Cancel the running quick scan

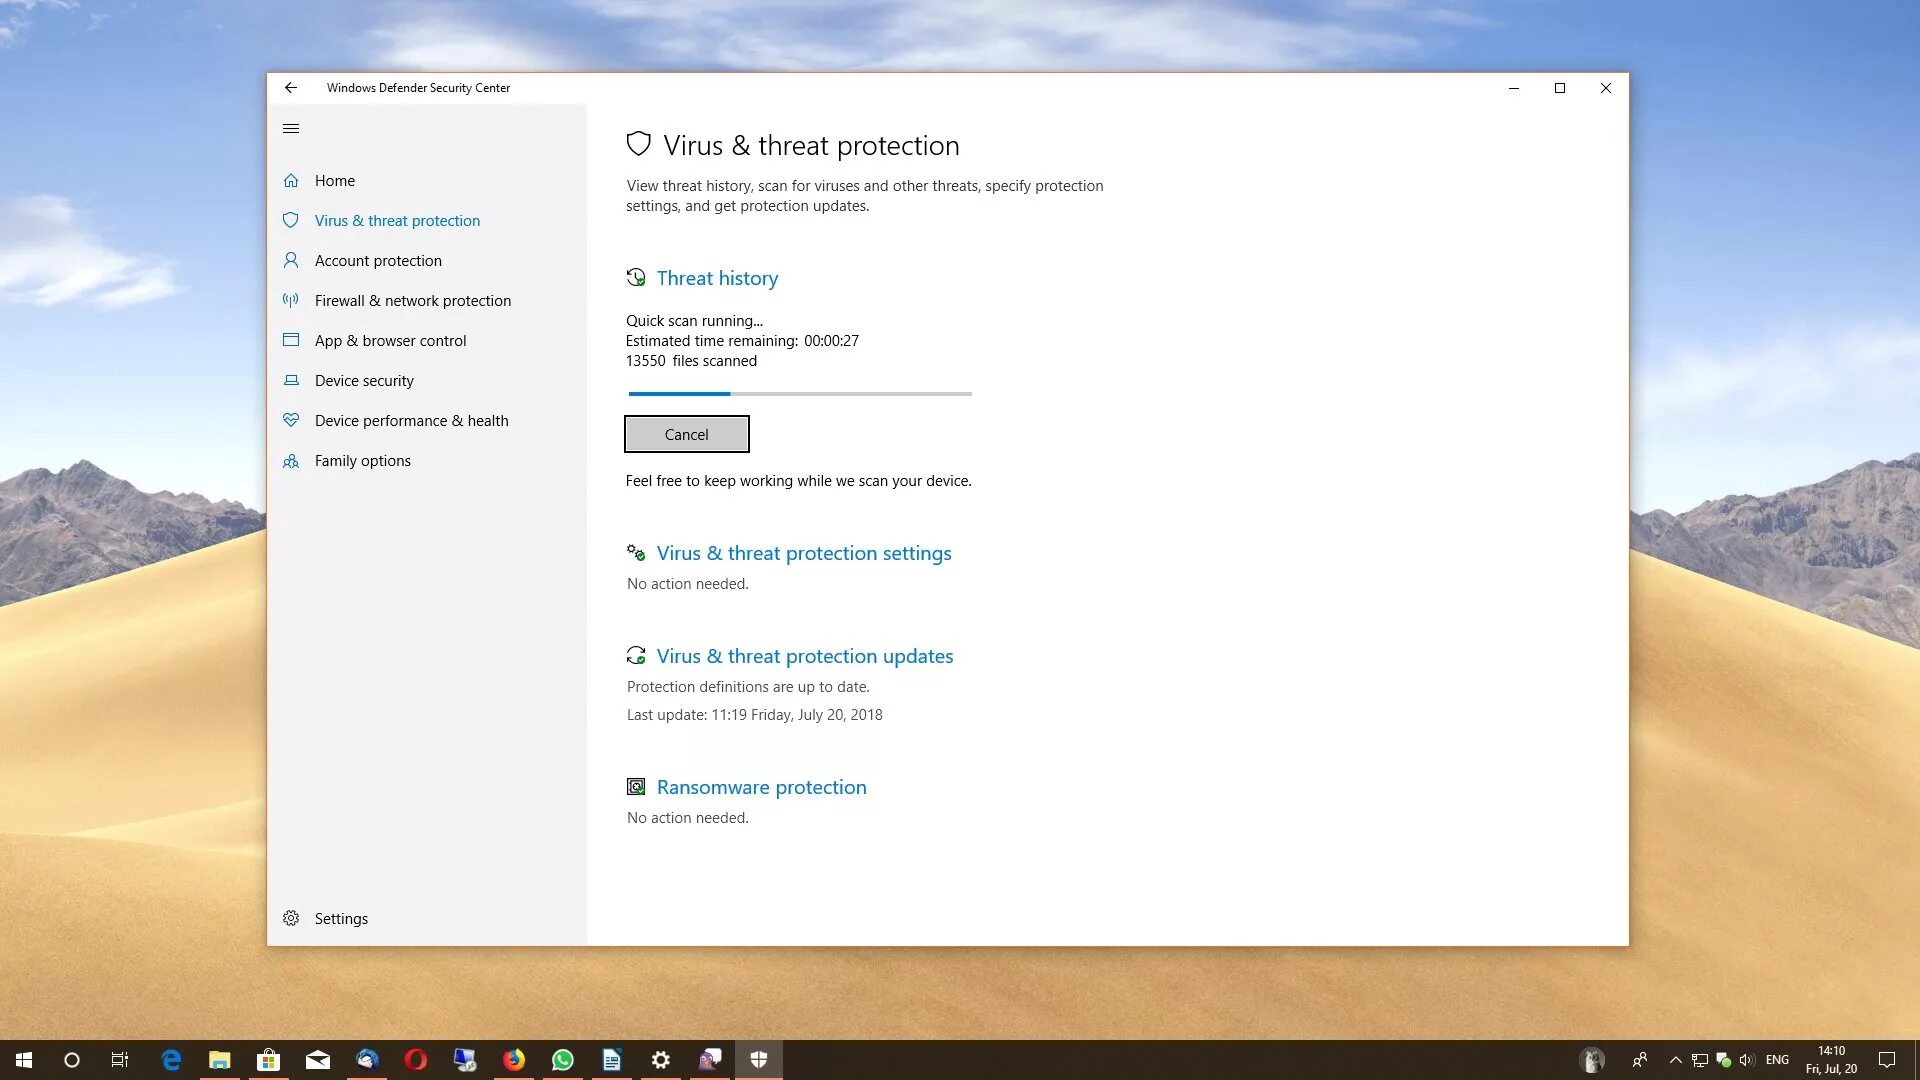pyautogui.click(x=686, y=435)
